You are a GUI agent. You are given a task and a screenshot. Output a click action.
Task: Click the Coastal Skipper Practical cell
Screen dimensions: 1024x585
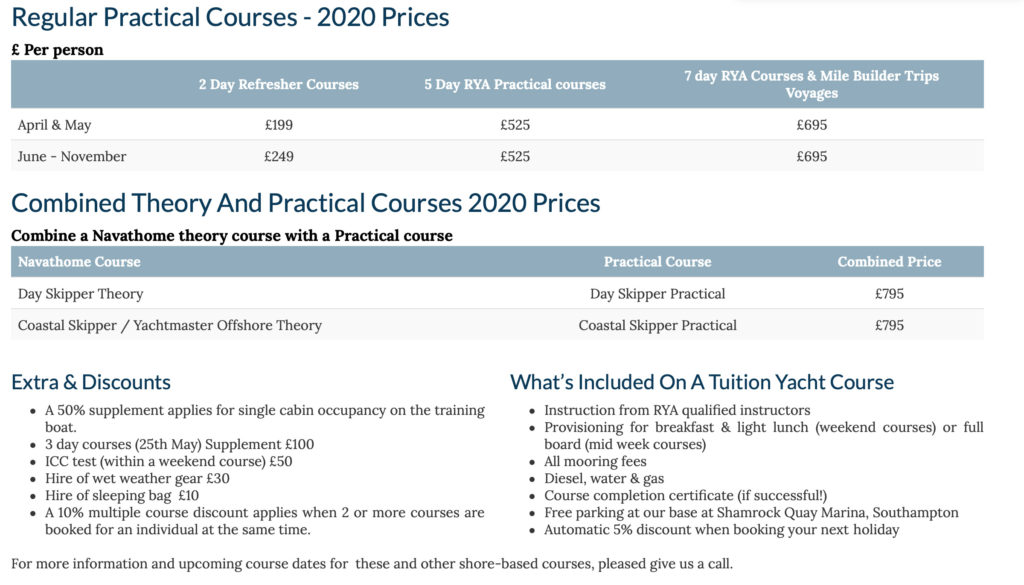pyautogui.click(x=658, y=325)
